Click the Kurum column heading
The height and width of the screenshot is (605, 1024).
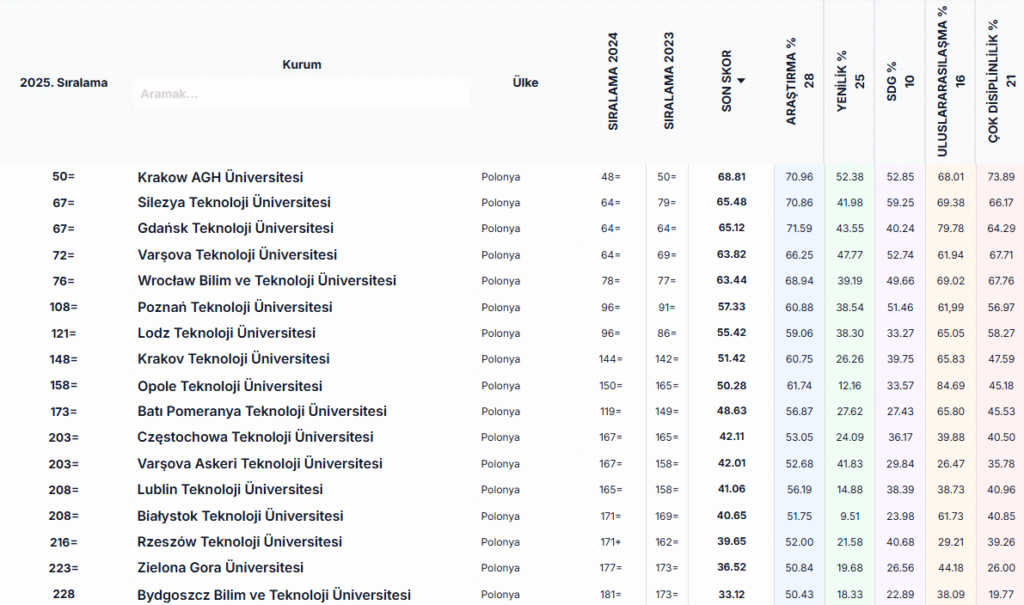click(x=301, y=64)
